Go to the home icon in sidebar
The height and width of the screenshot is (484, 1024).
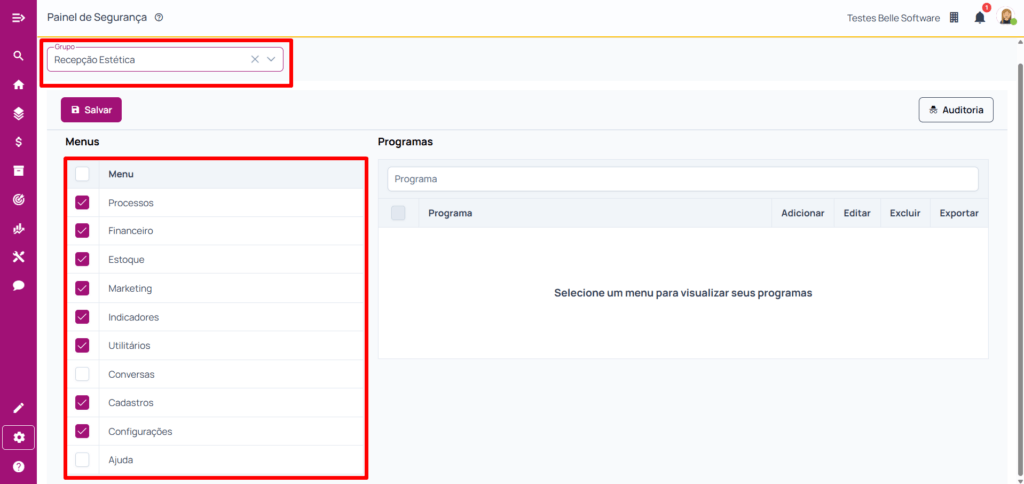pos(18,85)
